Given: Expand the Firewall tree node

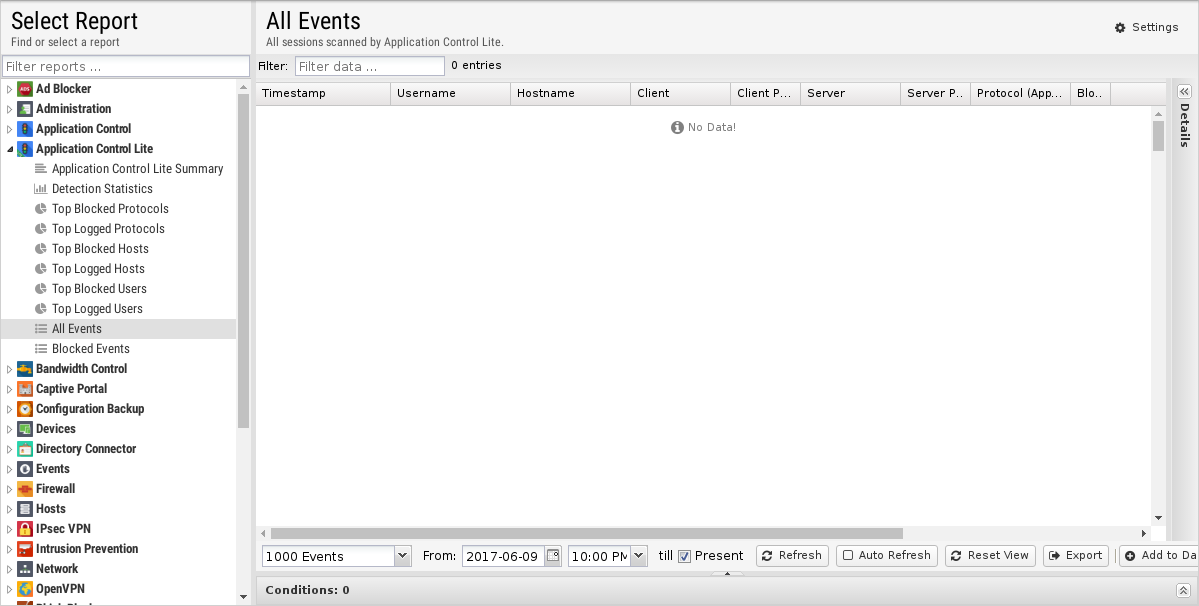Looking at the screenshot, I should 9,488.
